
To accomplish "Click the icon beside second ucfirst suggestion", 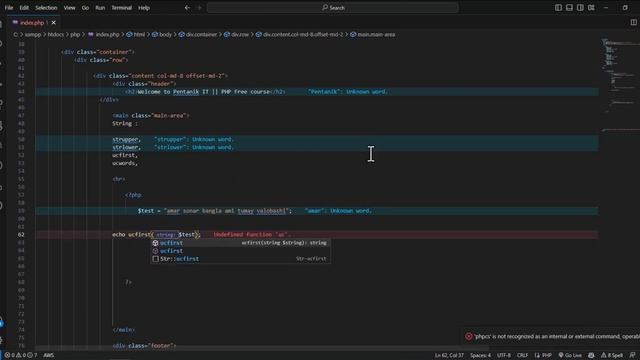I will click(x=155, y=251).
